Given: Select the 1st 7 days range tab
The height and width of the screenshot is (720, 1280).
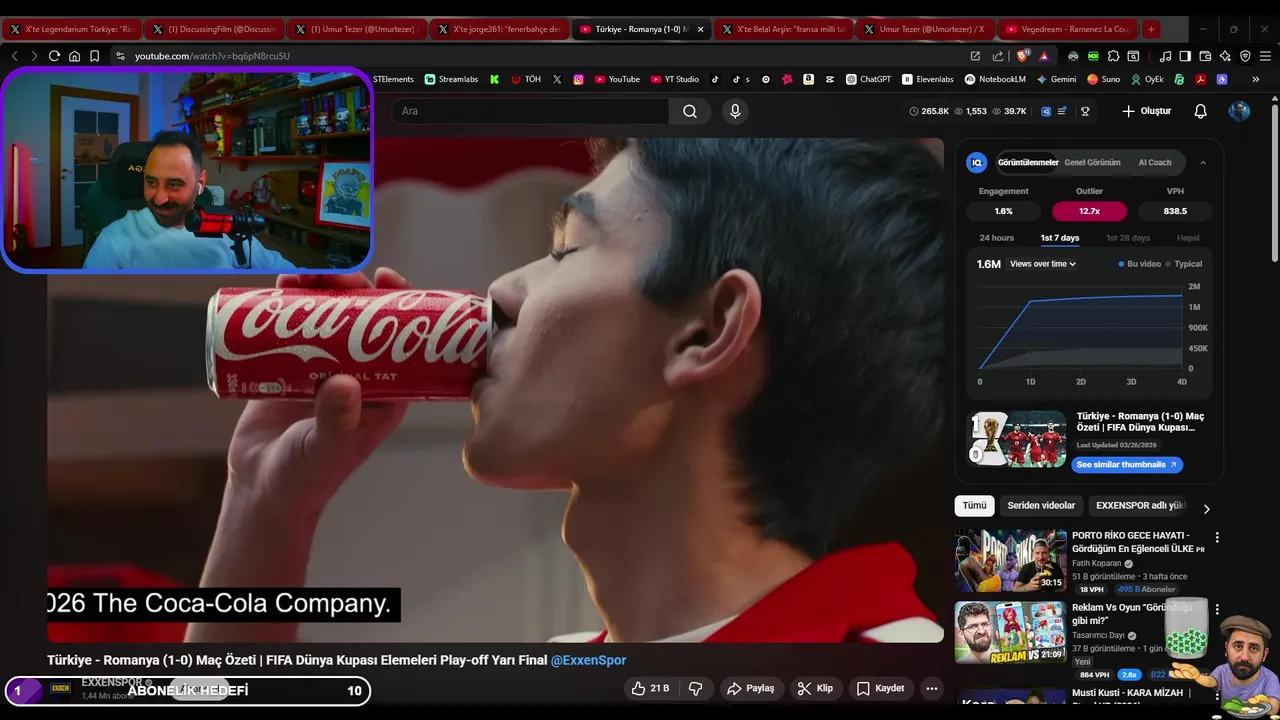Looking at the screenshot, I should (1060, 238).
